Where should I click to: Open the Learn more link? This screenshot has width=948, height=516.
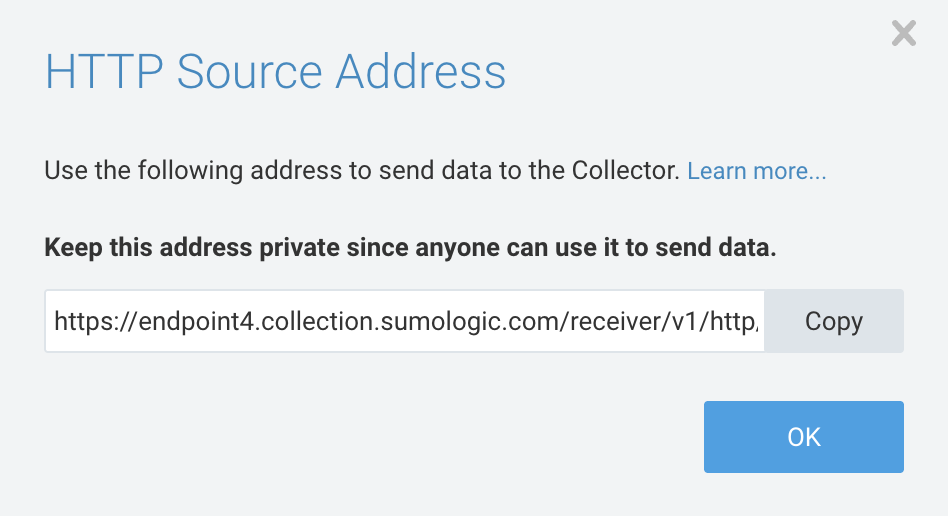(x=756, y=171)
